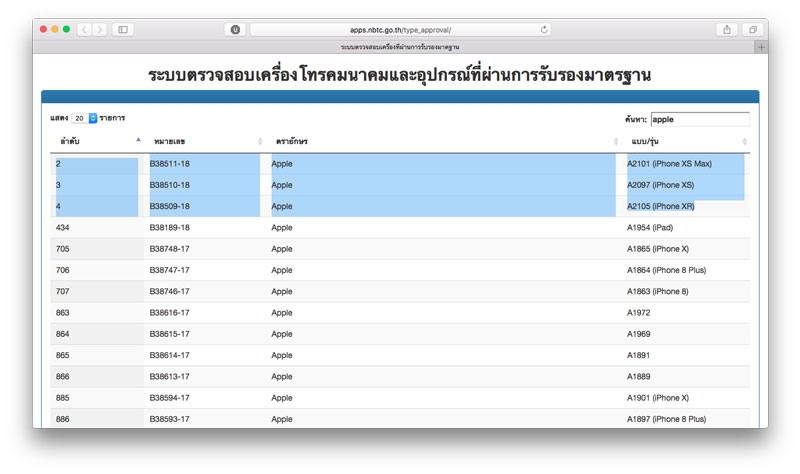The height and width of the screenshot is (474, 800).
Task: Click model A1865 (iPhone X)
Action: [658, 249]
